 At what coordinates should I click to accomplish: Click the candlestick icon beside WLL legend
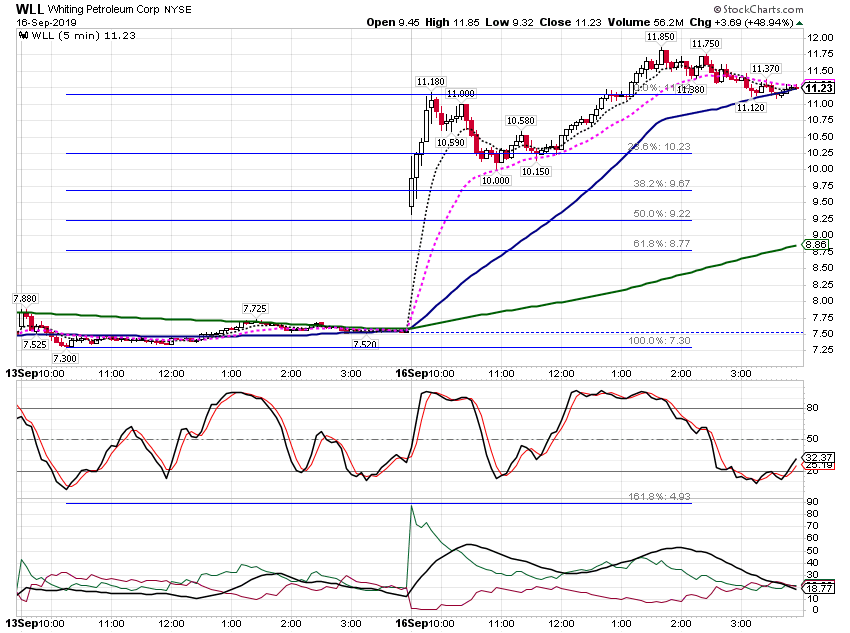tap(23, 36)
